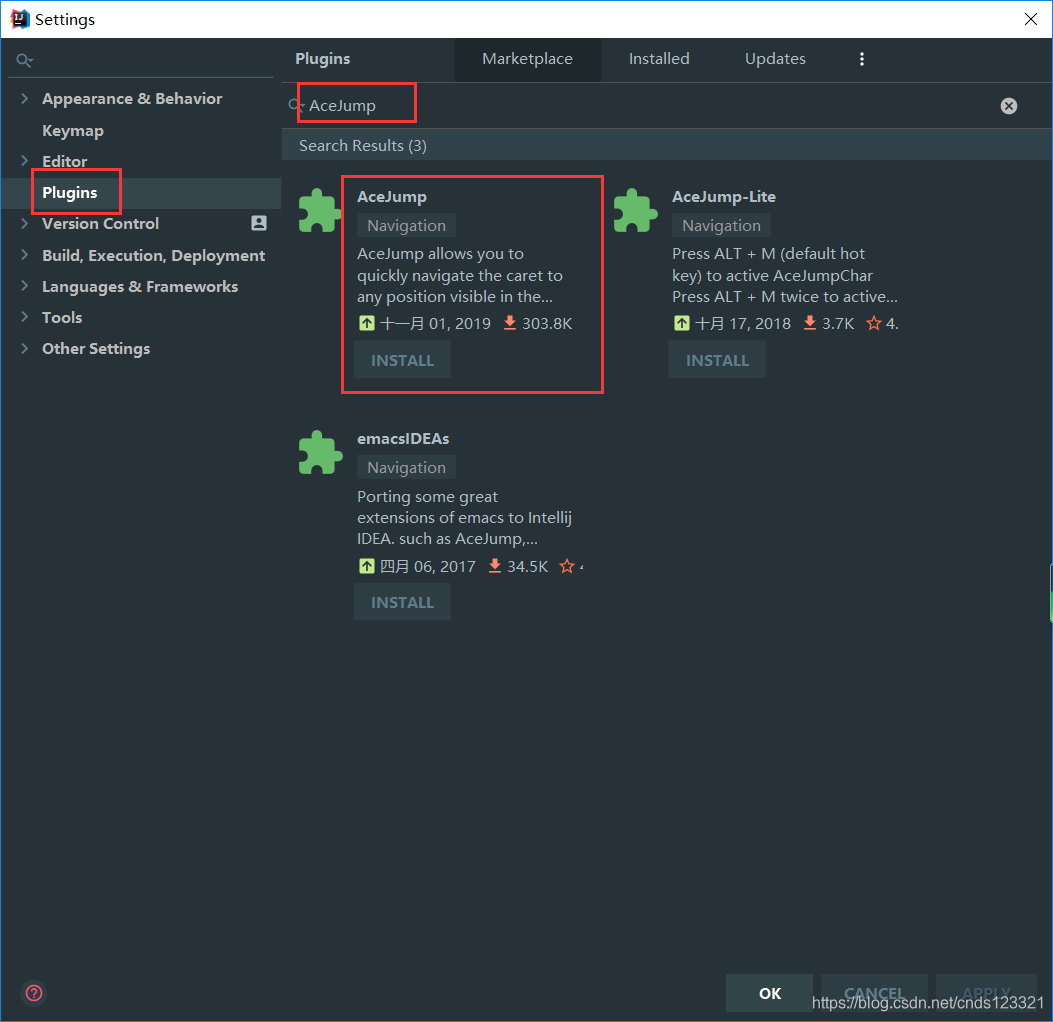Viewport: 1053px width, 1022px height.
Task: Install the emacsIDEAs plugin
Action: 402,602
